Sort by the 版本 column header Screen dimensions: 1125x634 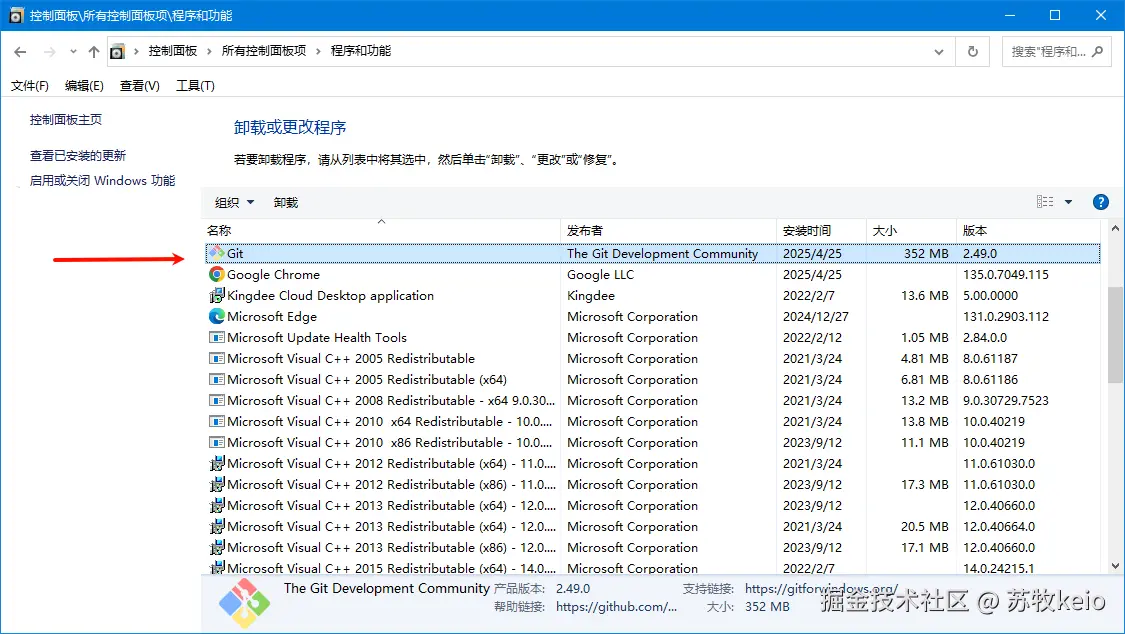1027,230
